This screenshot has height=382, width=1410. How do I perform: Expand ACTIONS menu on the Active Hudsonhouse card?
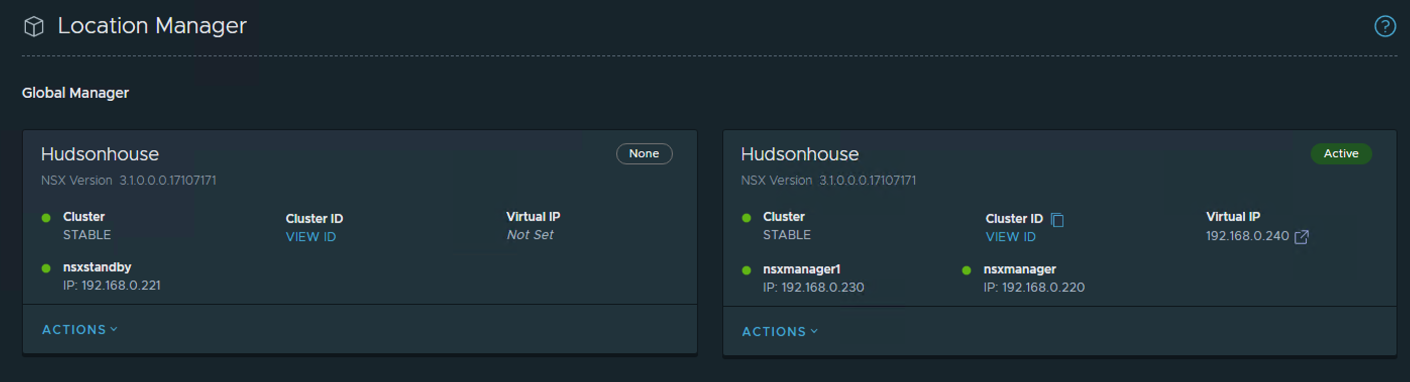pos(780,332)
